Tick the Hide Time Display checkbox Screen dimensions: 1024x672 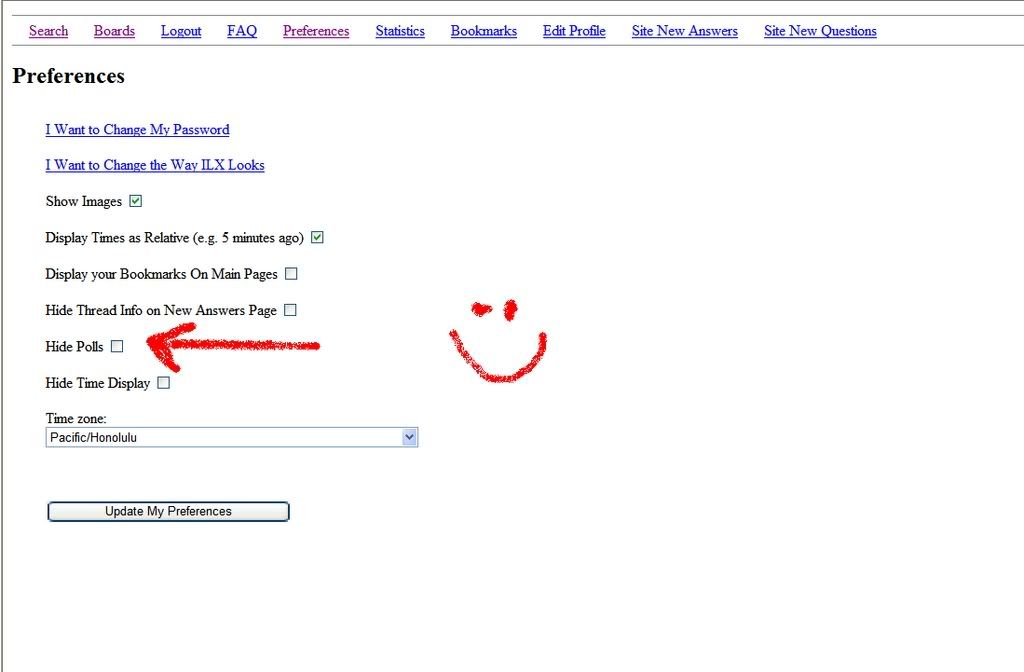coord(164,383)
